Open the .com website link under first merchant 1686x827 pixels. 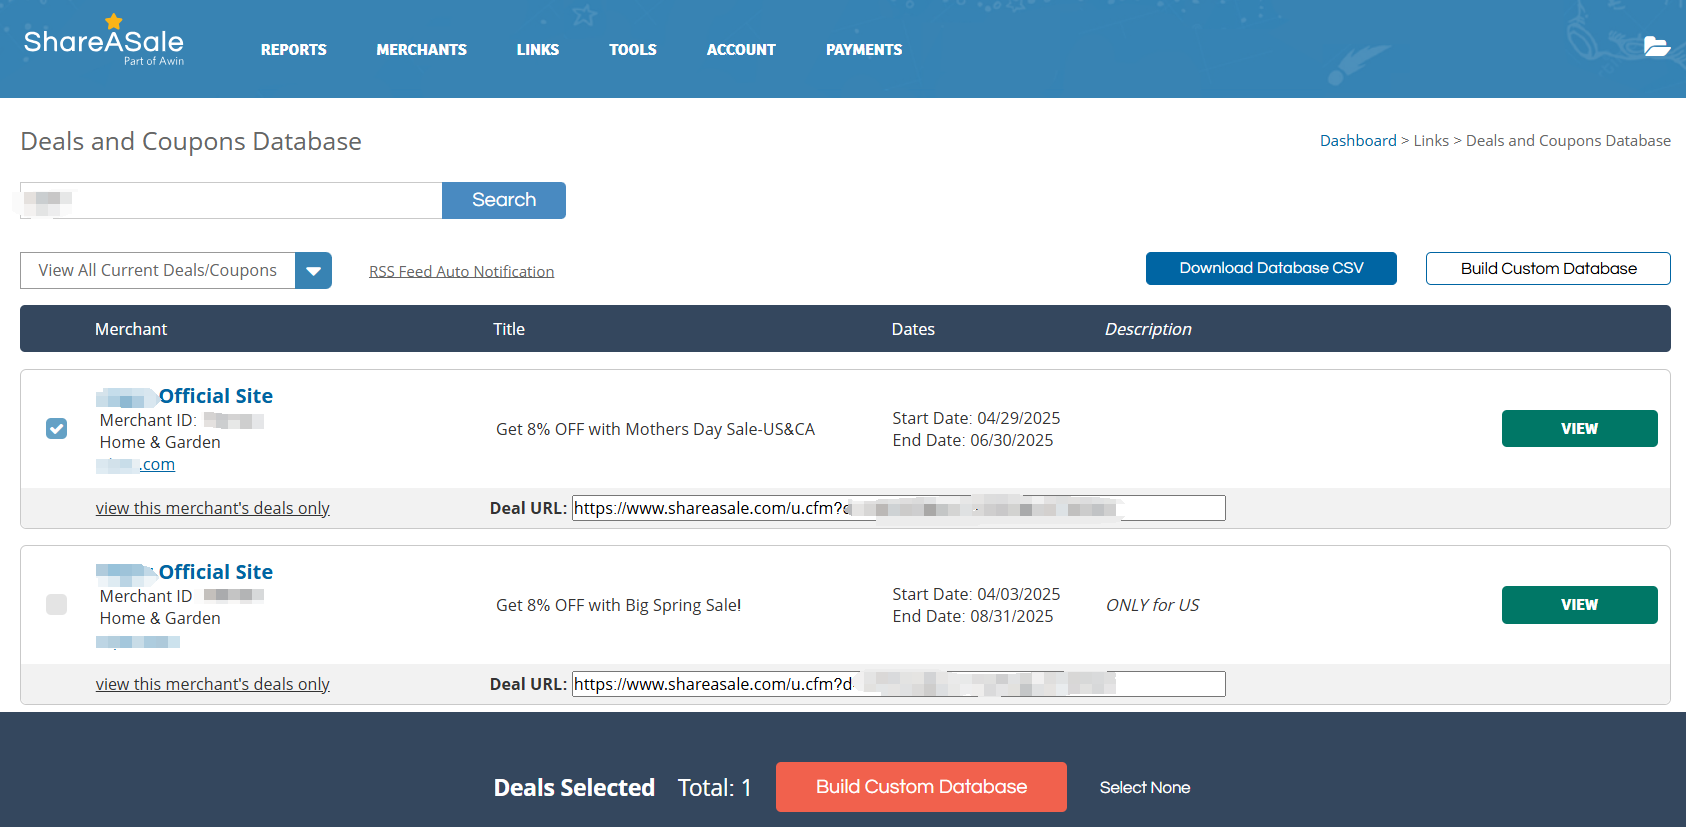pyautogui.click(x=136, y=465)
